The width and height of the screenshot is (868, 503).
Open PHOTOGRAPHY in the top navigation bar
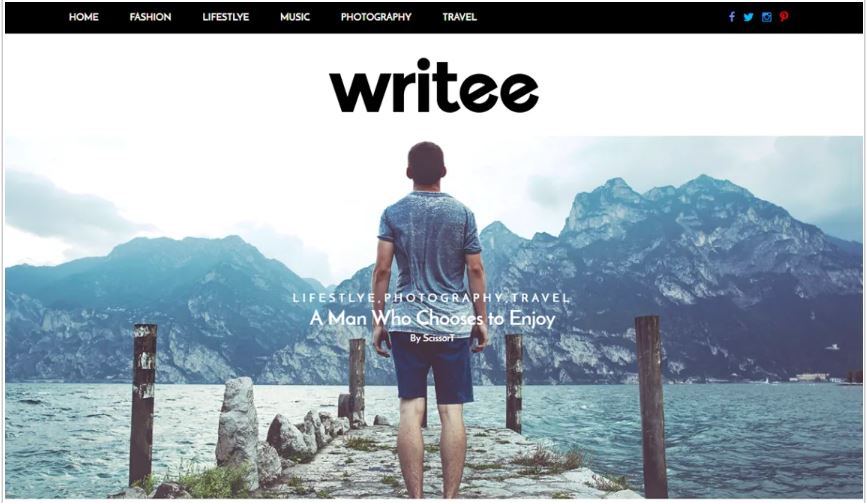pos(376,17)
